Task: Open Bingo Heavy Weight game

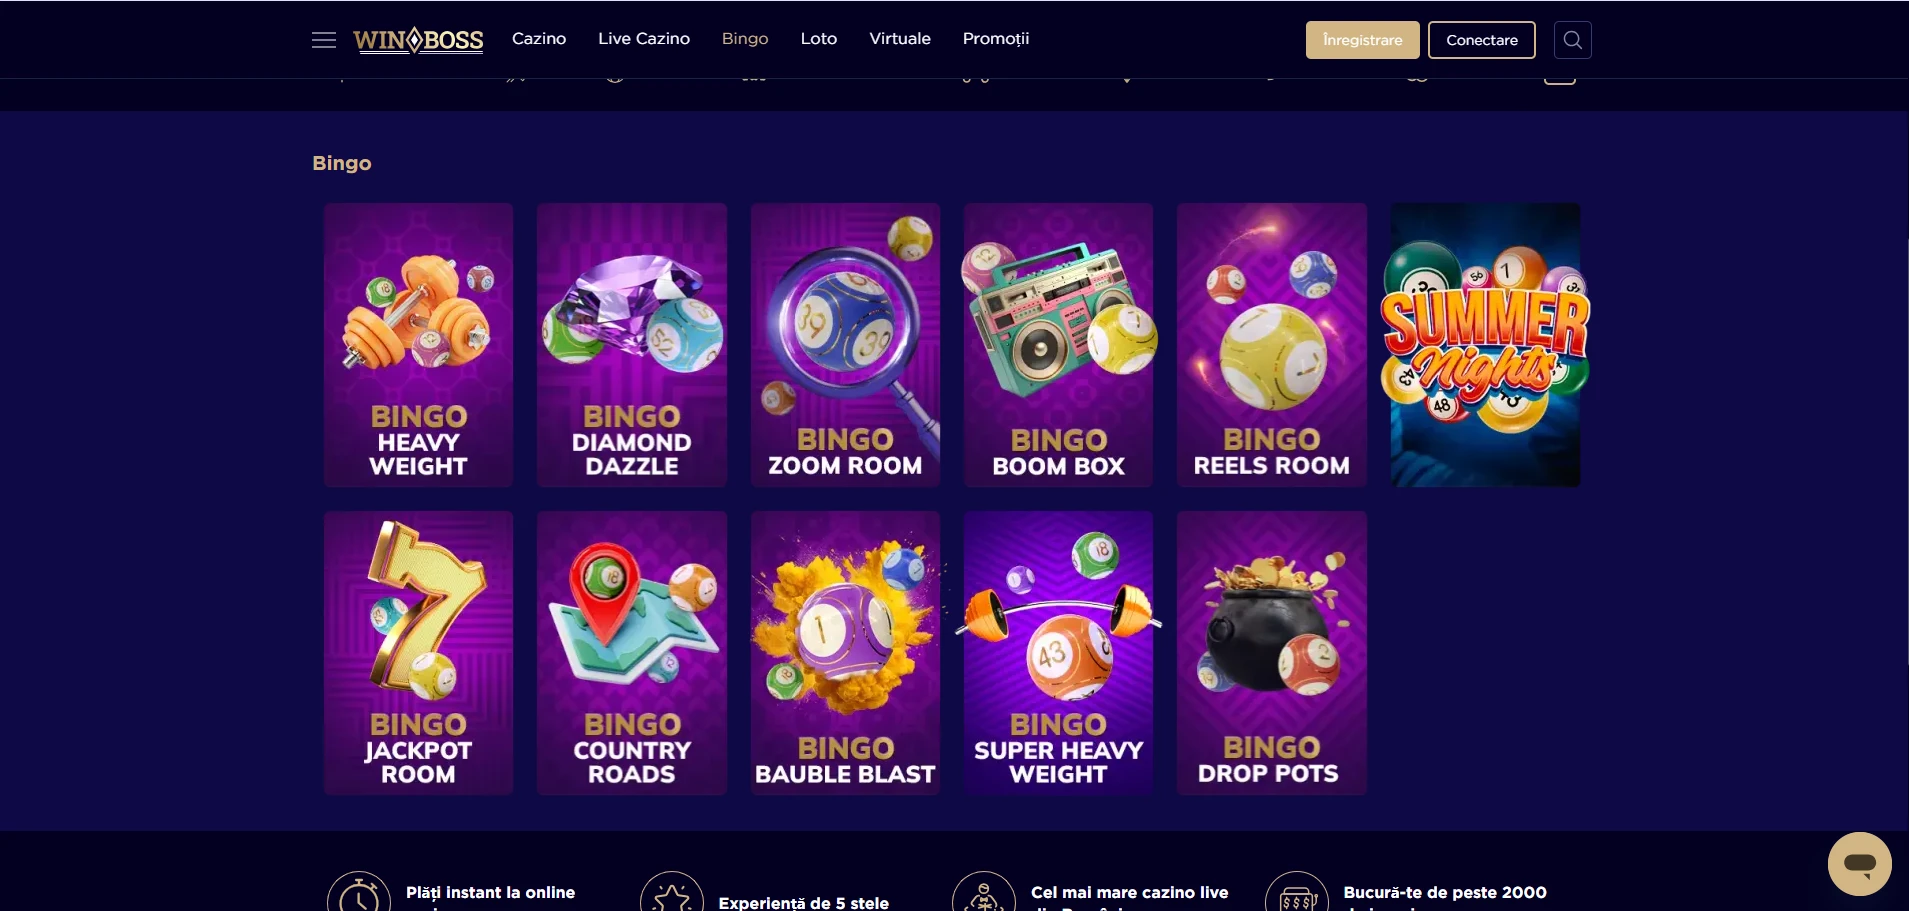Action: click(418, 345)
